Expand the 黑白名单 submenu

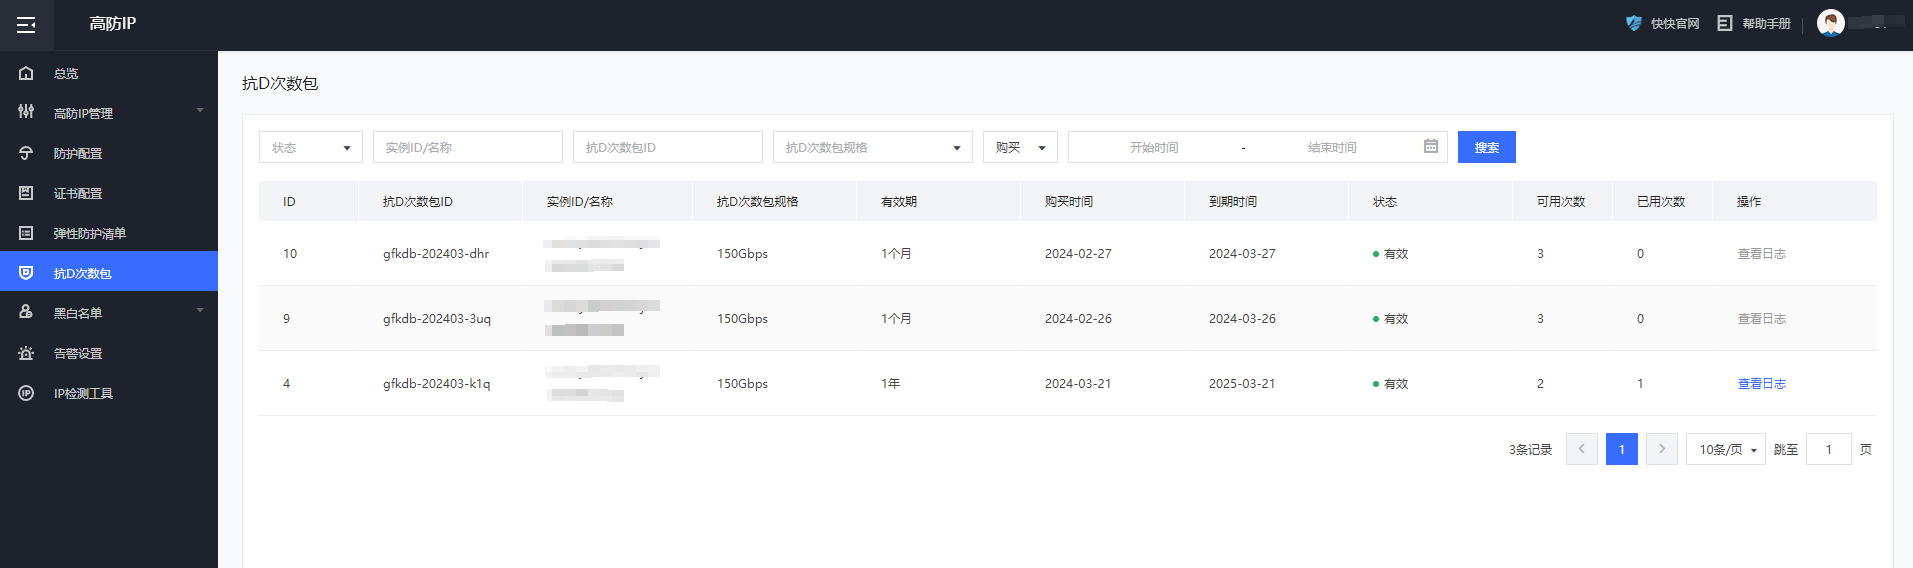pos(199,311)
